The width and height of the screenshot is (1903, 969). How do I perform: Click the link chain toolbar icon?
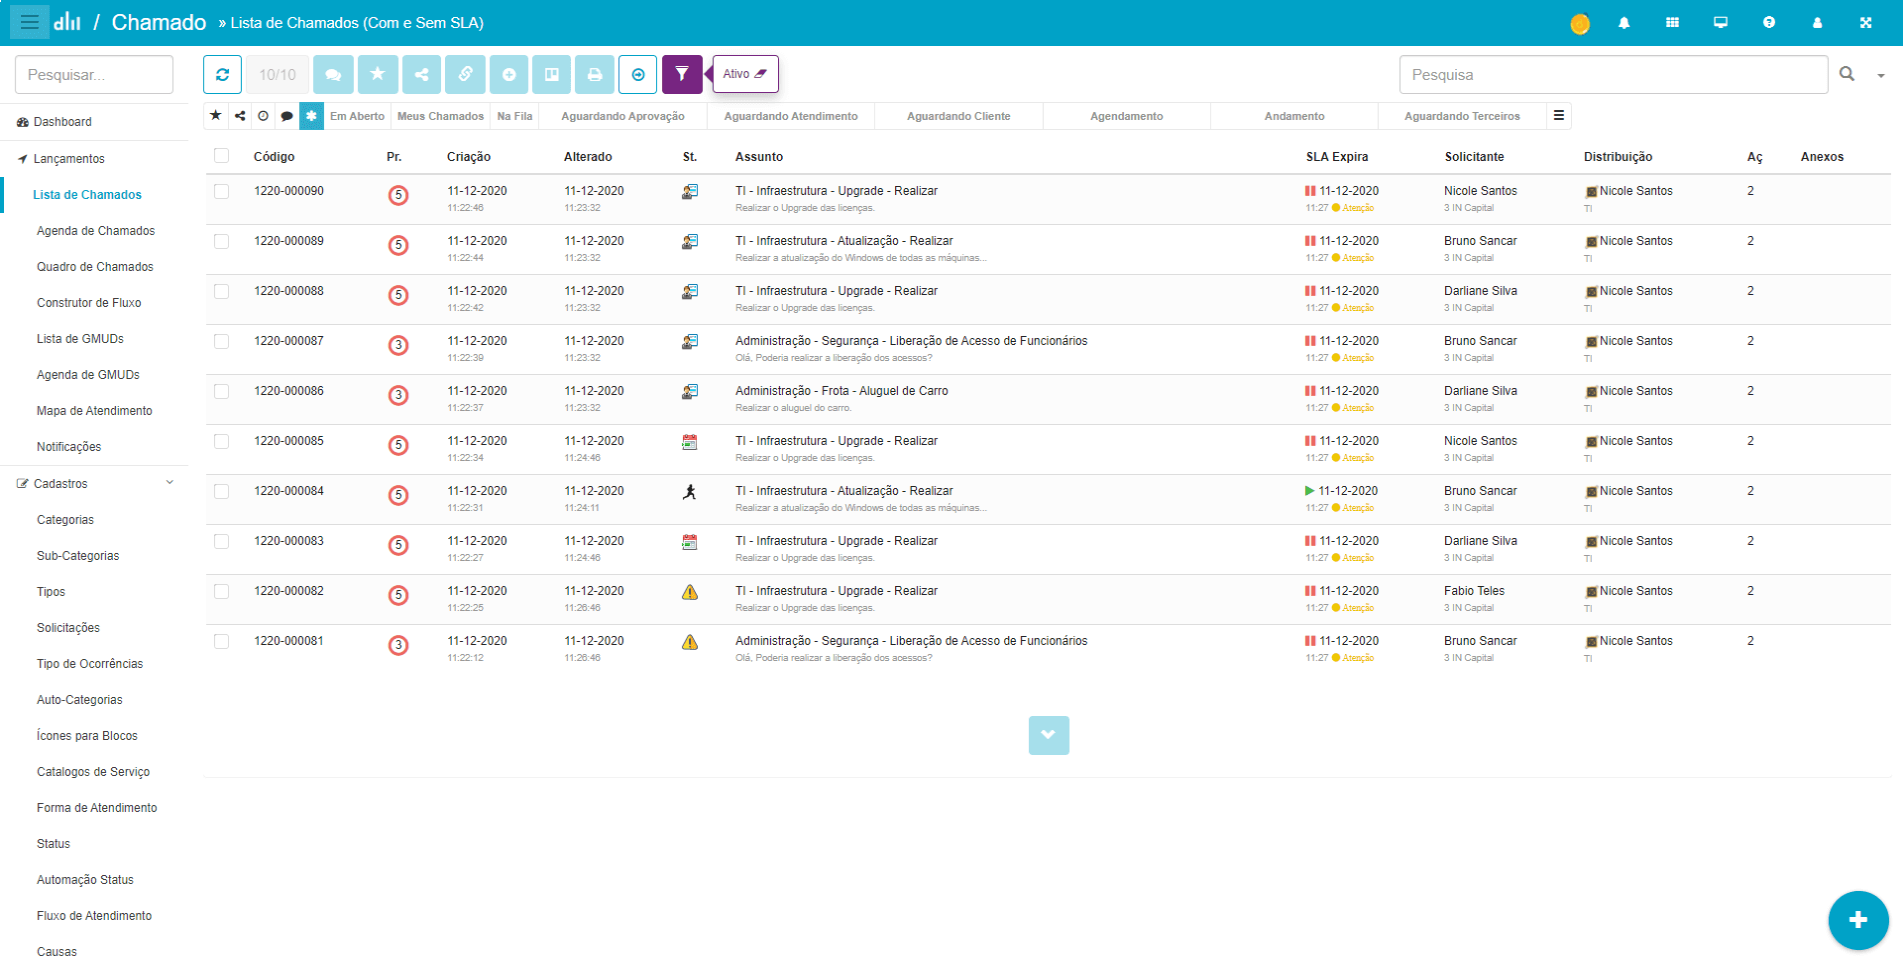coord(465,74)
